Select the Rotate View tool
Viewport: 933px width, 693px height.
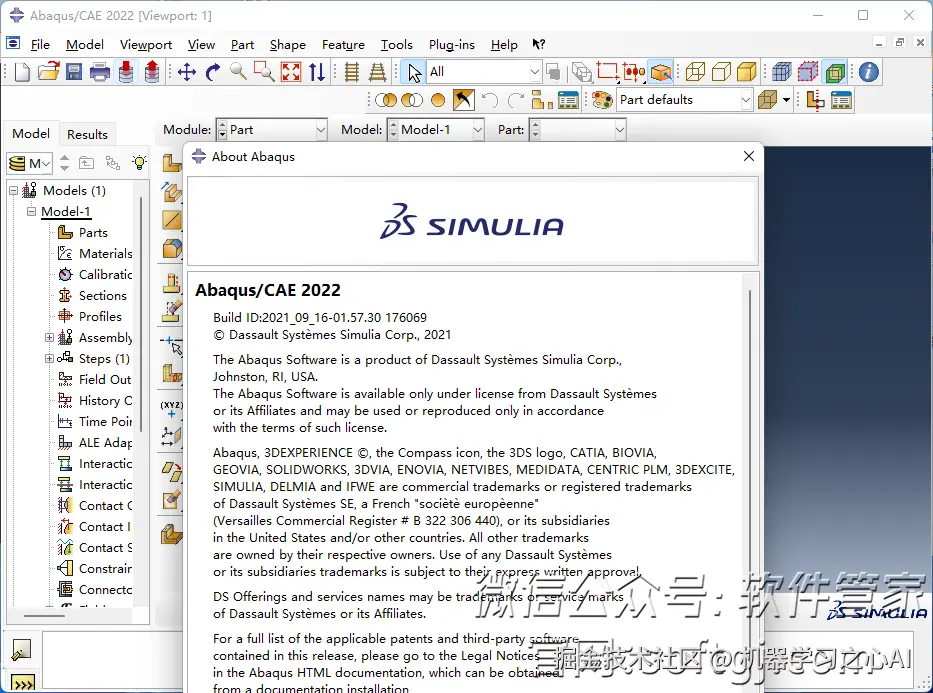pos(212,72)
